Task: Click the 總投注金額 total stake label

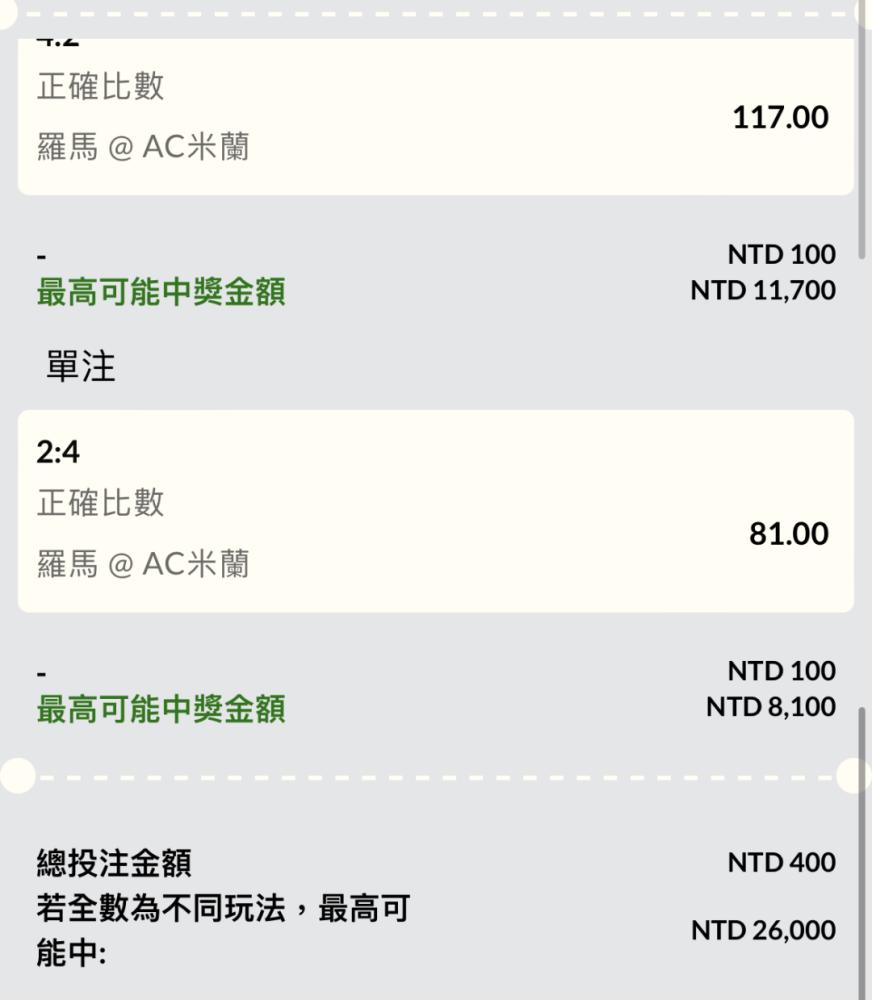Action: click(114, 863)
